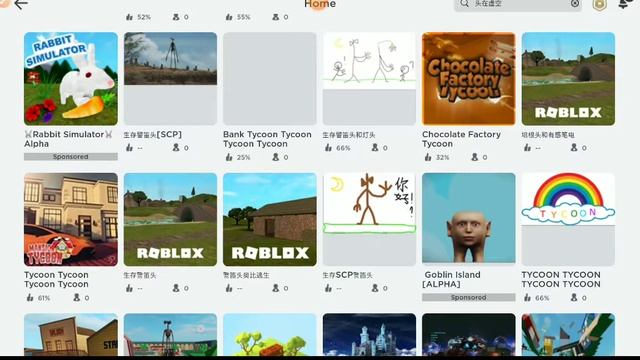Click the 32% like rating text
The height and width of the screenshot is (360, 640).
[442, 158]
